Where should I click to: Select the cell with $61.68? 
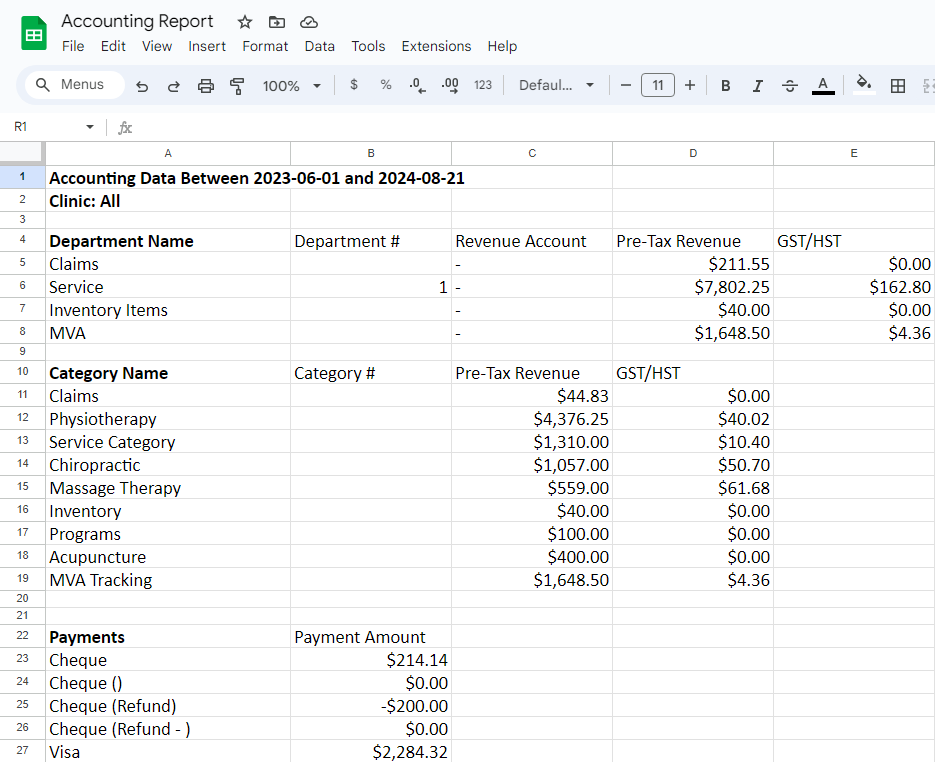point(693,488)
